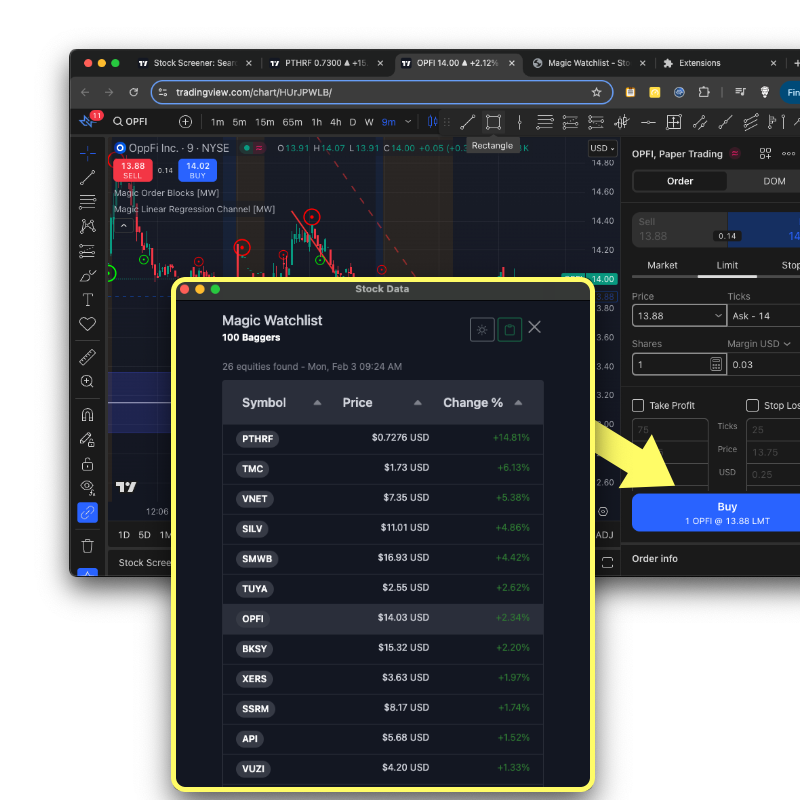The height and width of the screenshot is (800, 800).
Task: Select the Trend Line tool in left sidebar
Action: tap(87, 177)
